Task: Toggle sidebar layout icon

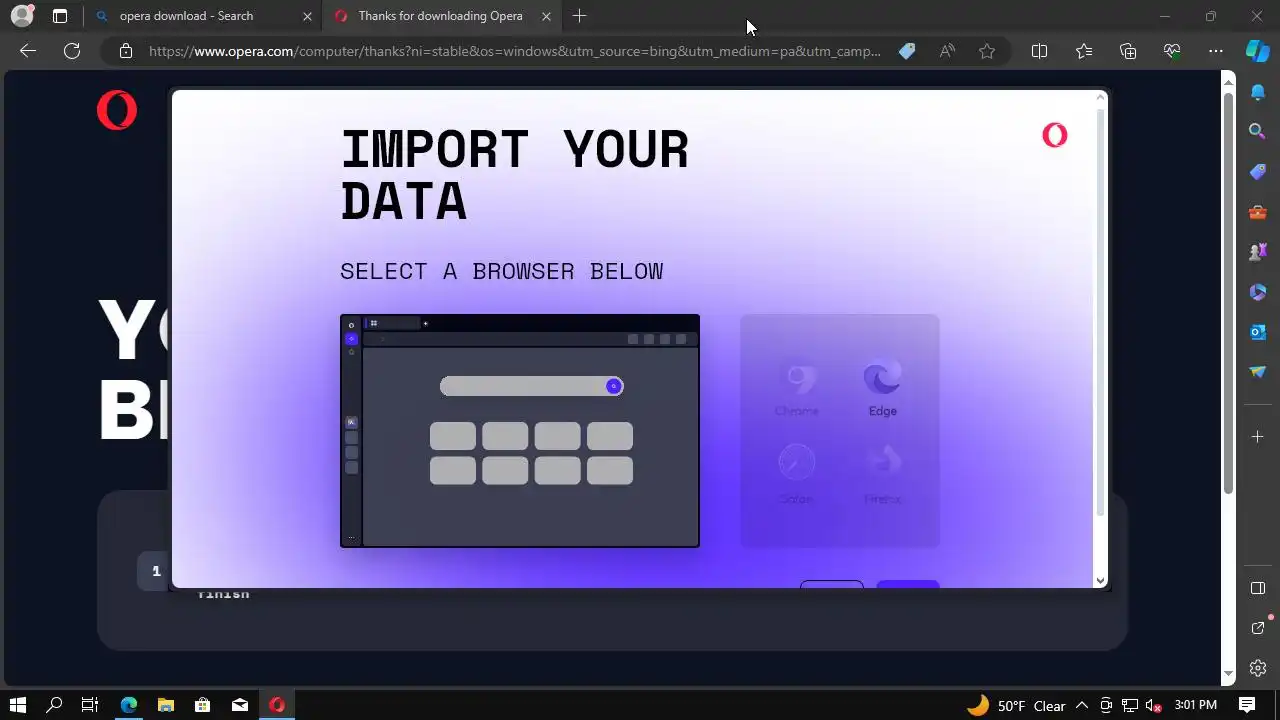Action: [1258, 588]
